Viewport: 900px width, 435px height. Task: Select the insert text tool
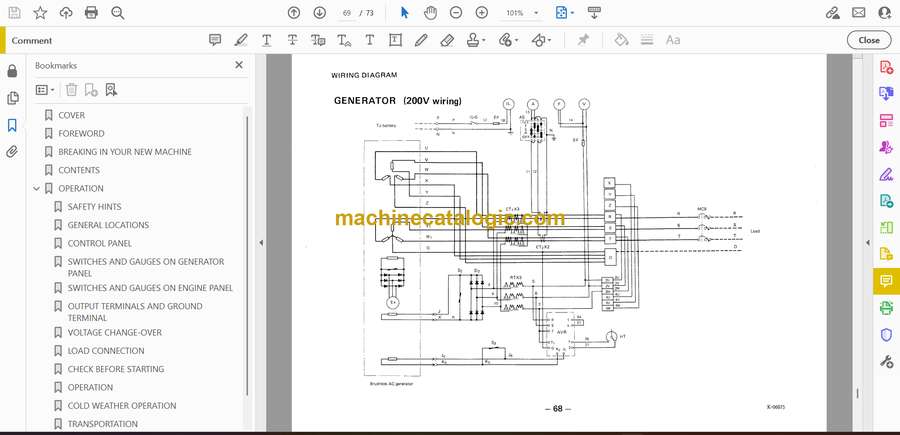(344, 40)
